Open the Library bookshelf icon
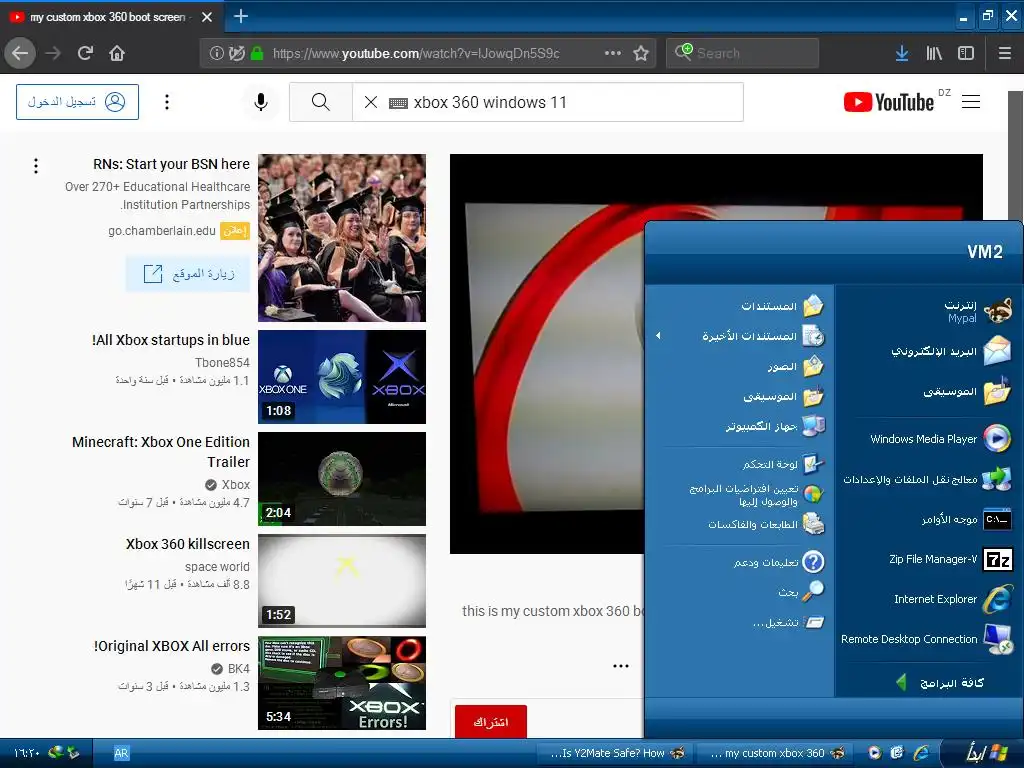Screen dimensions: 1024x768 pos(934,53)
